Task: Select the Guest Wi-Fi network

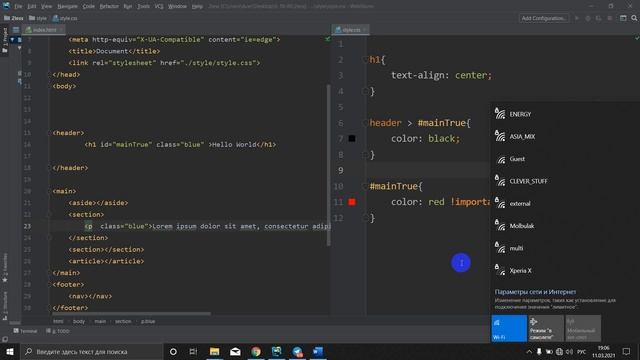Action: click(x=565, y=159)
